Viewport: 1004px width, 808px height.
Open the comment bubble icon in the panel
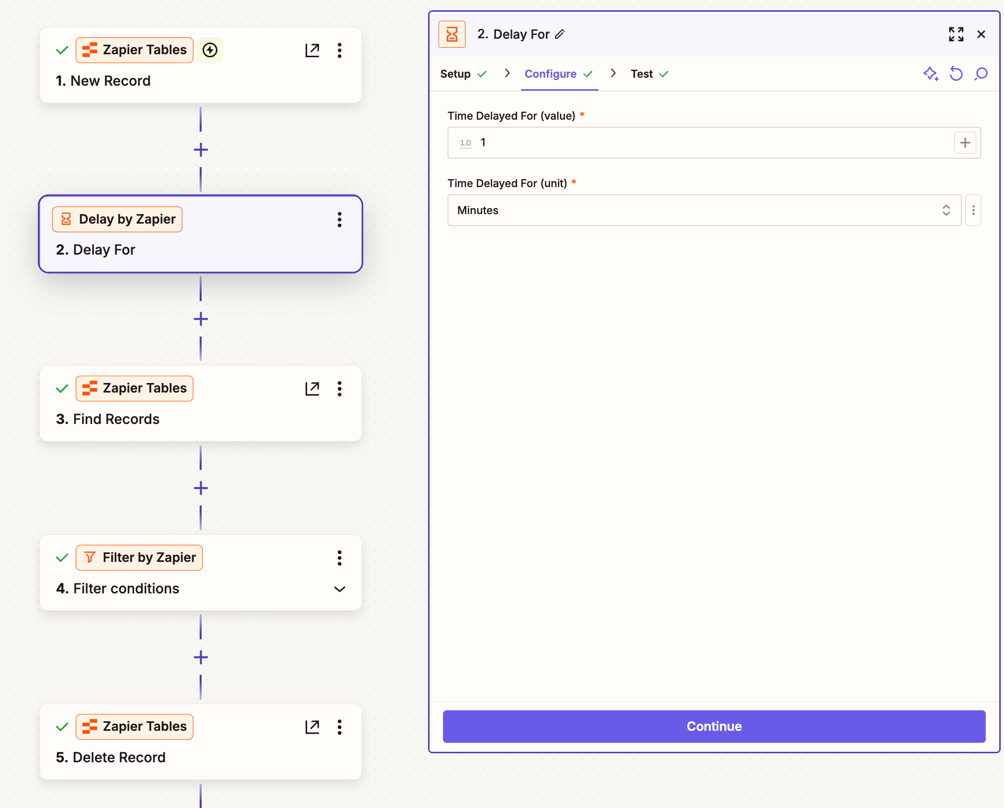[x=981, y=74]
